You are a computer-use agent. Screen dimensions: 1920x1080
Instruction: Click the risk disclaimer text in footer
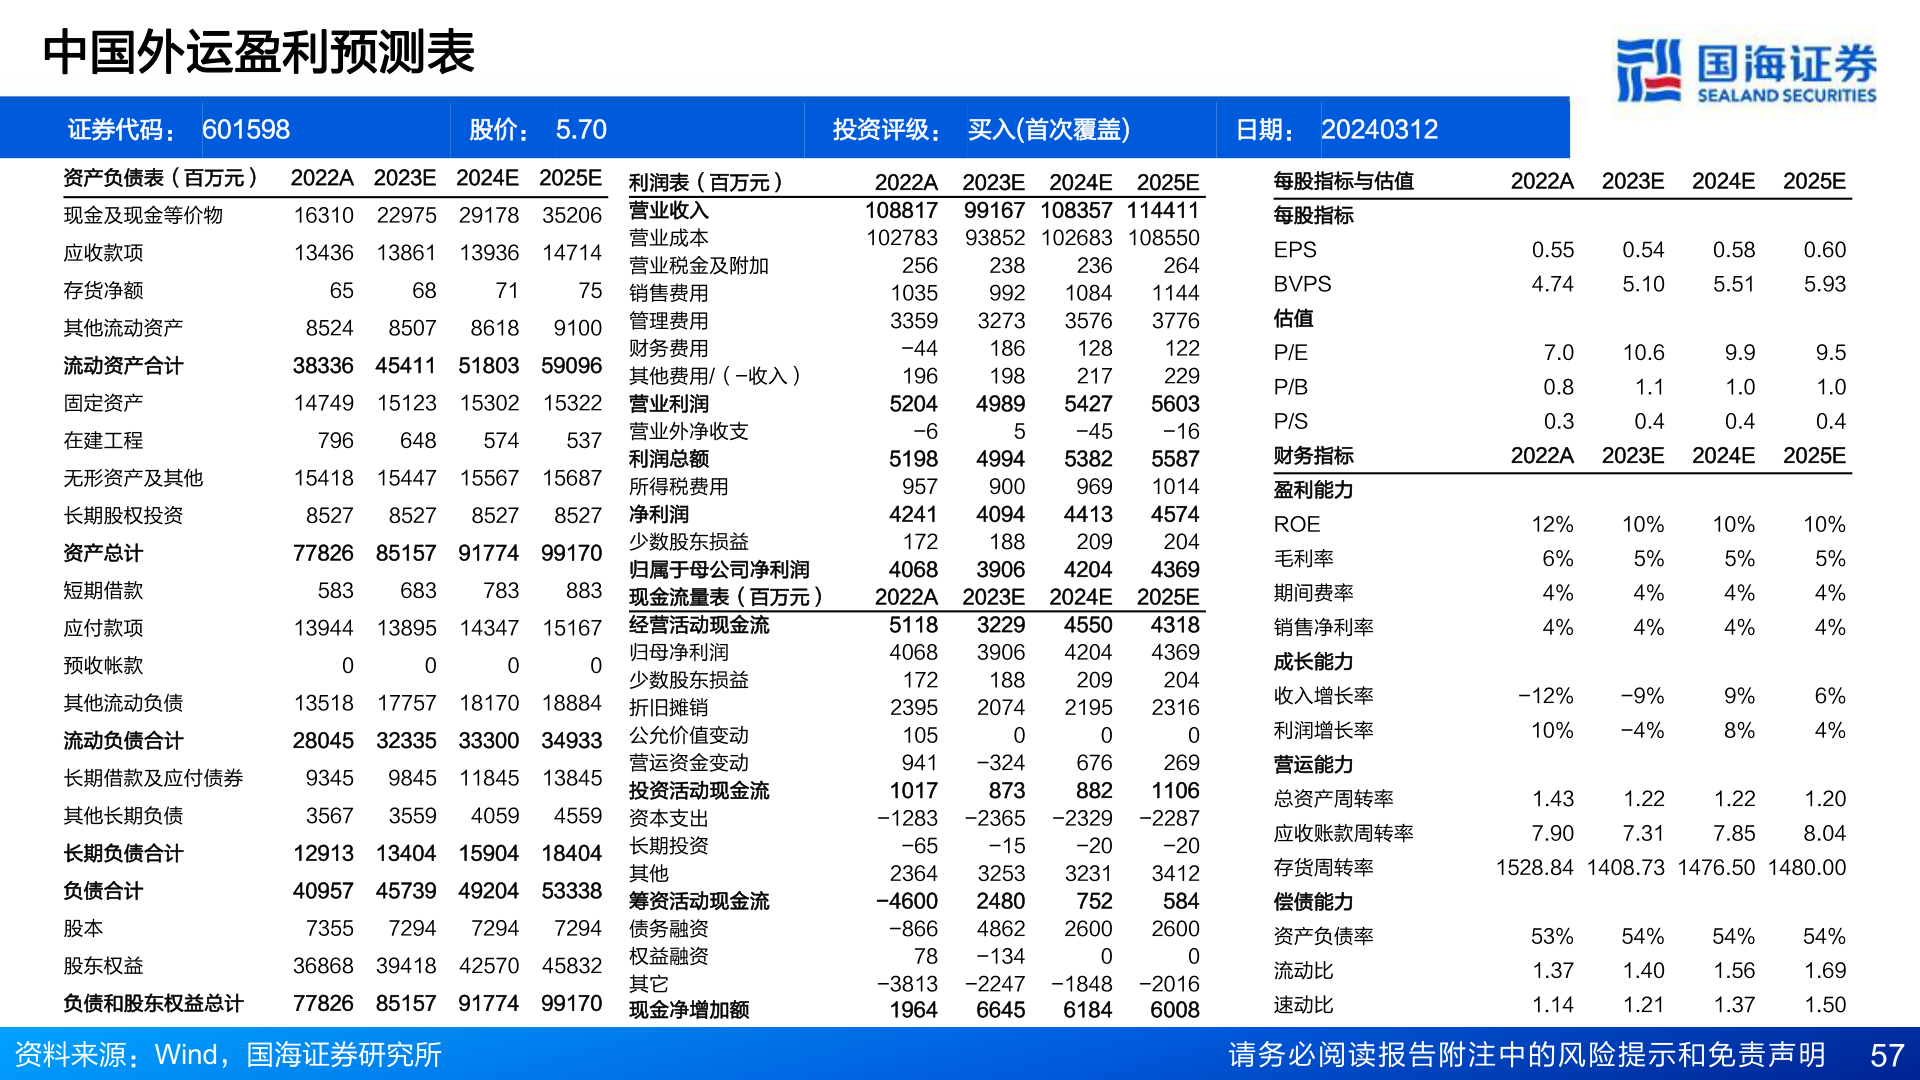click(x=1527, y=1055)
